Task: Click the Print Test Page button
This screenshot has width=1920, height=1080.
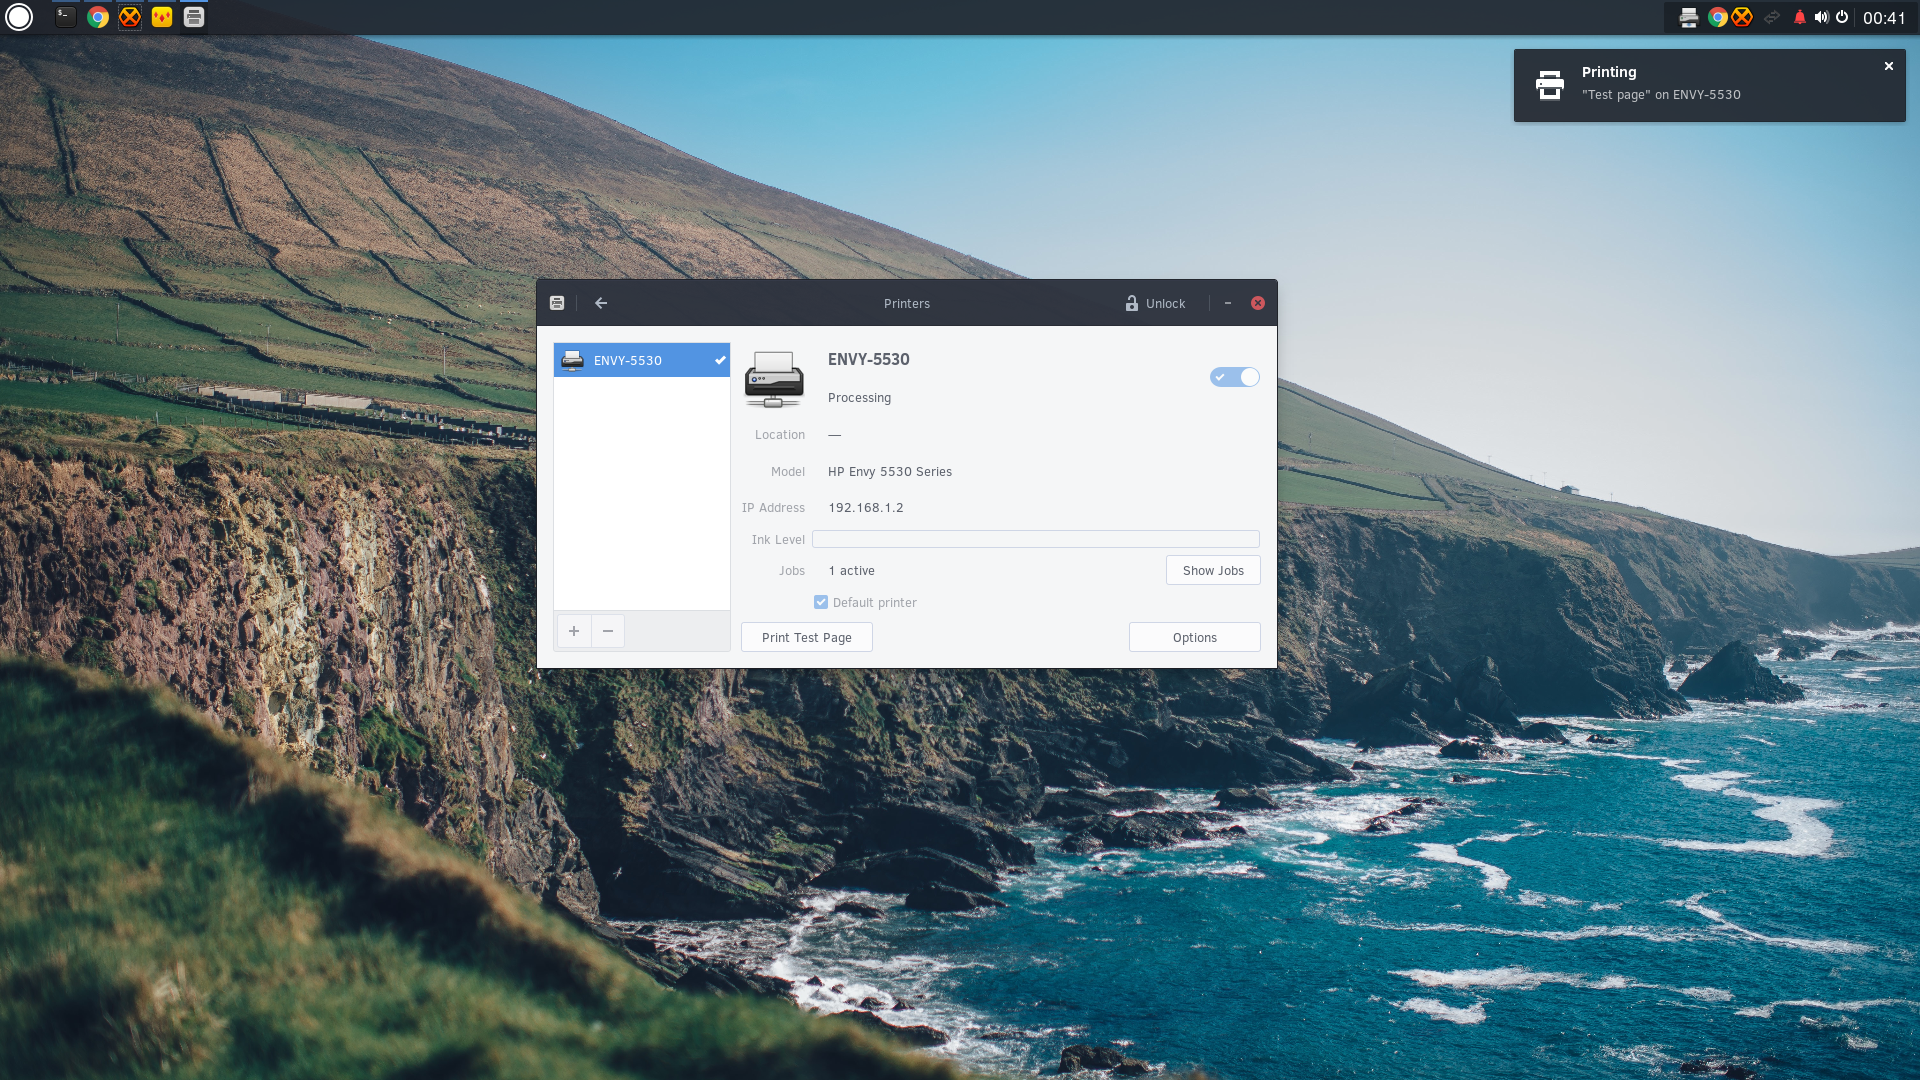Action: pyautogui.click(x=806, y=637)
